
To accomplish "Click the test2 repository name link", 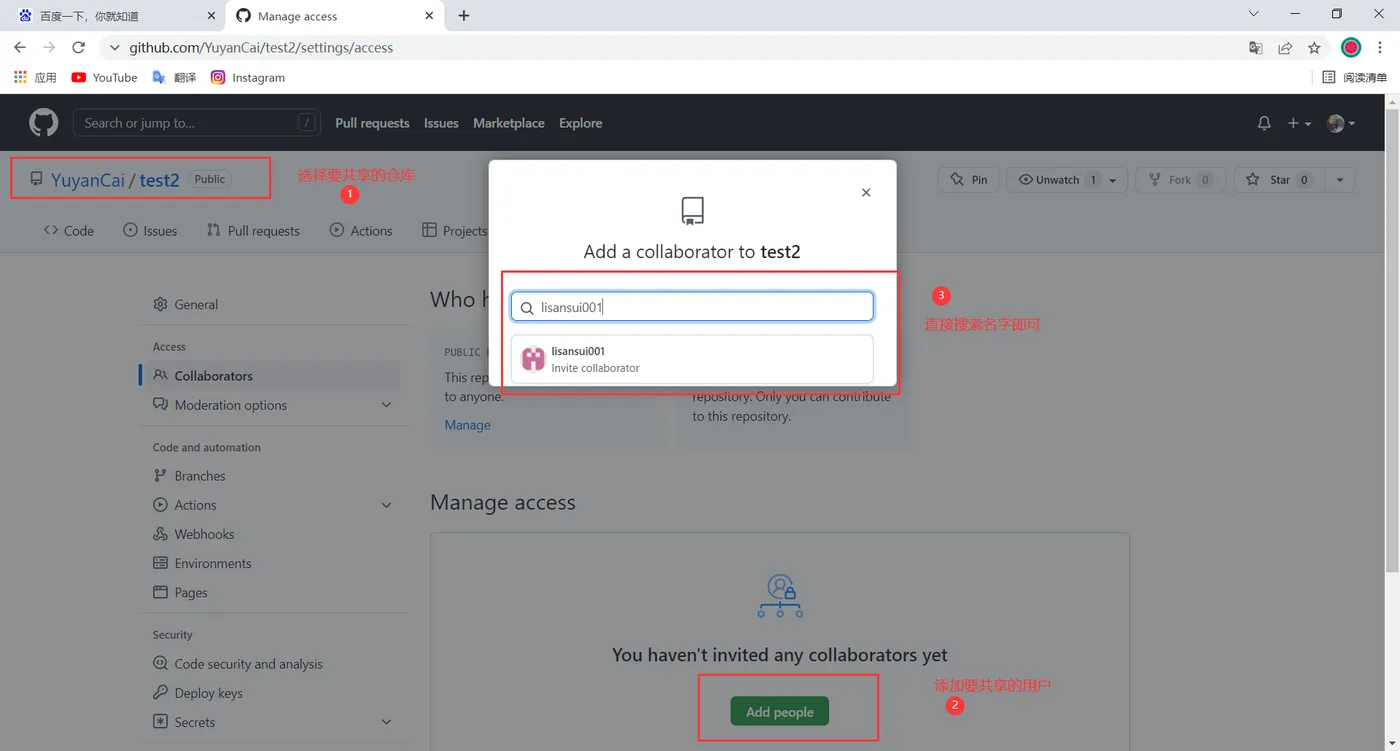I will coord(159,180).
